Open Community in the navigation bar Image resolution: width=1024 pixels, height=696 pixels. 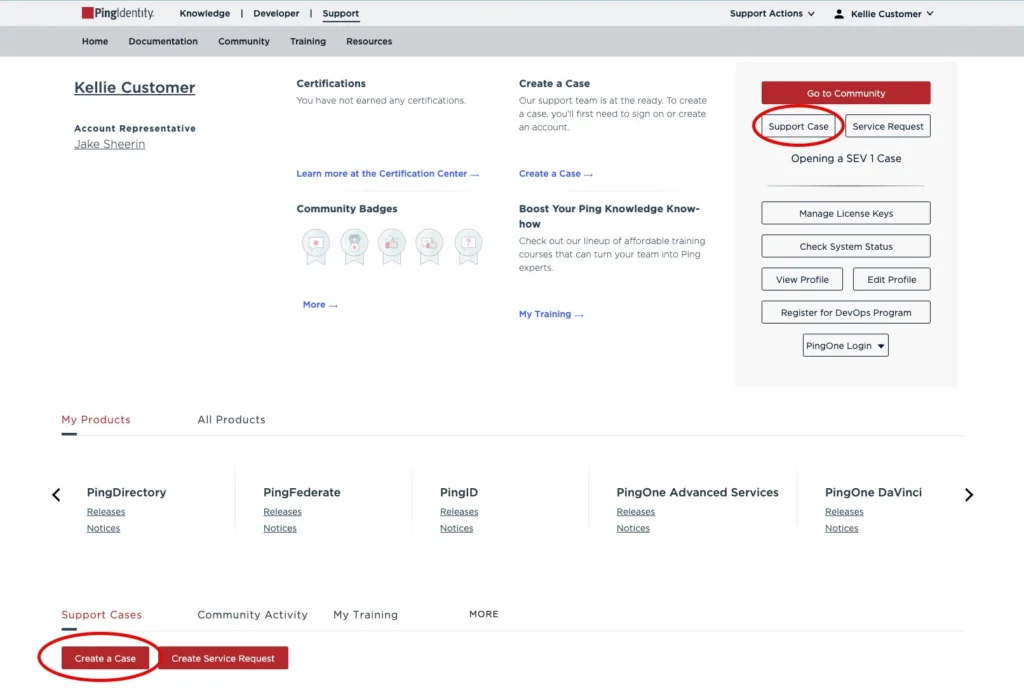tap(244, 41)
